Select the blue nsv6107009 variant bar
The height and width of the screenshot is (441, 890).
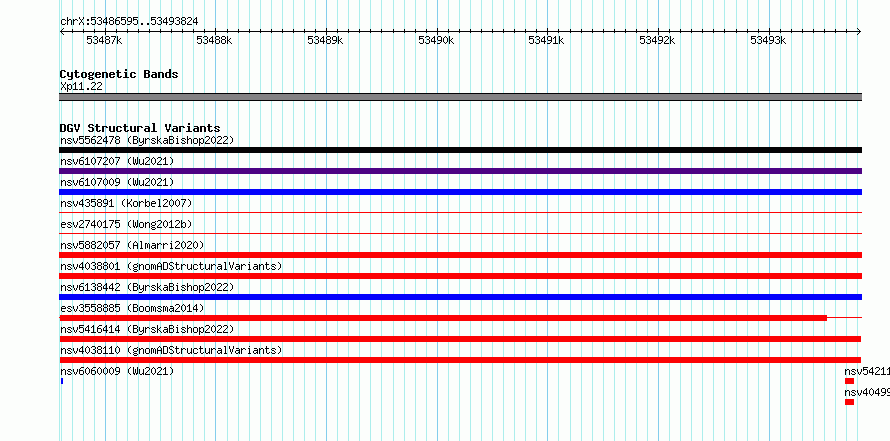click(x=460, y=192)
